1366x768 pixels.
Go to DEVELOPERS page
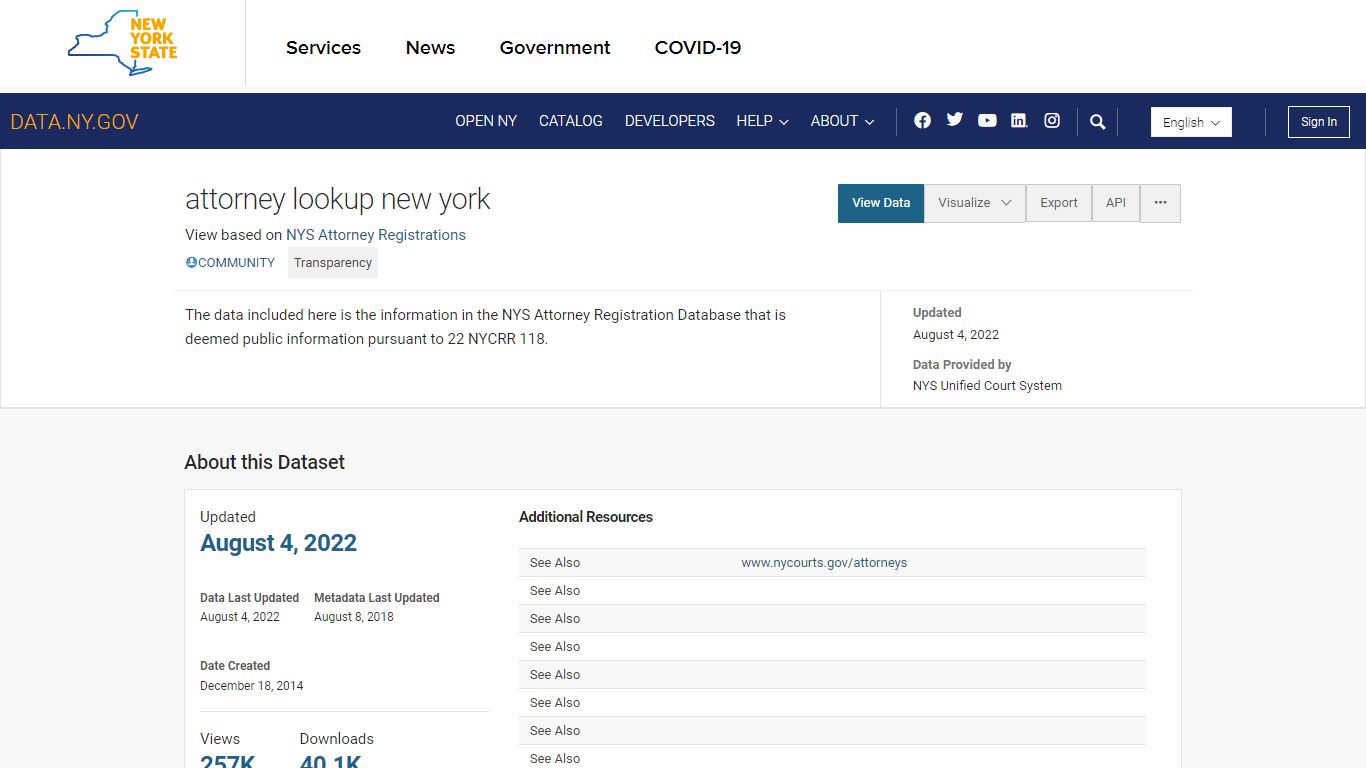click(670, 121)
